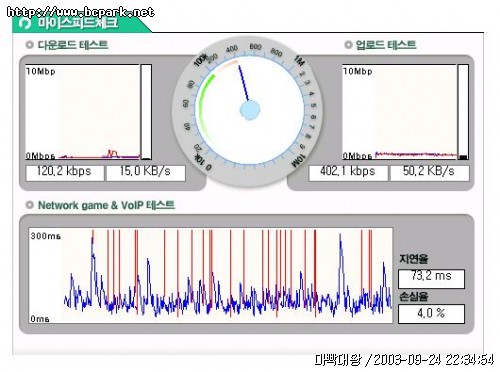Click the 15.0 KB/s download field
500x372 pixels.
tap(146, 173)
